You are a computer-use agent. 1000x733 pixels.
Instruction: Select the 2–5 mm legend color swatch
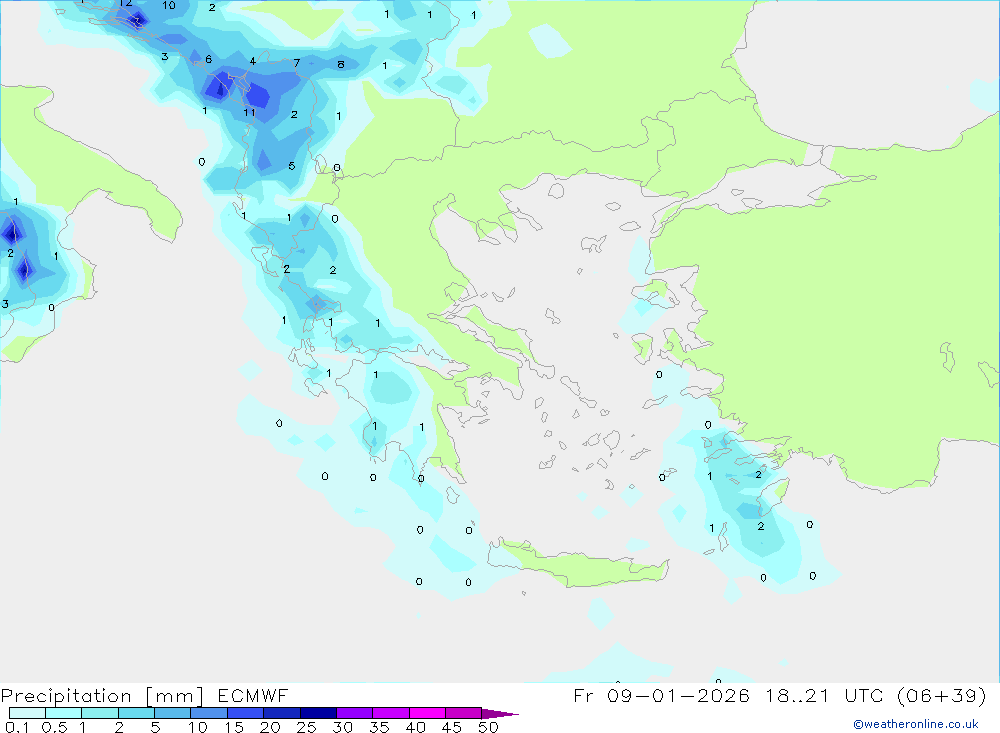click(x=136, y=713)
